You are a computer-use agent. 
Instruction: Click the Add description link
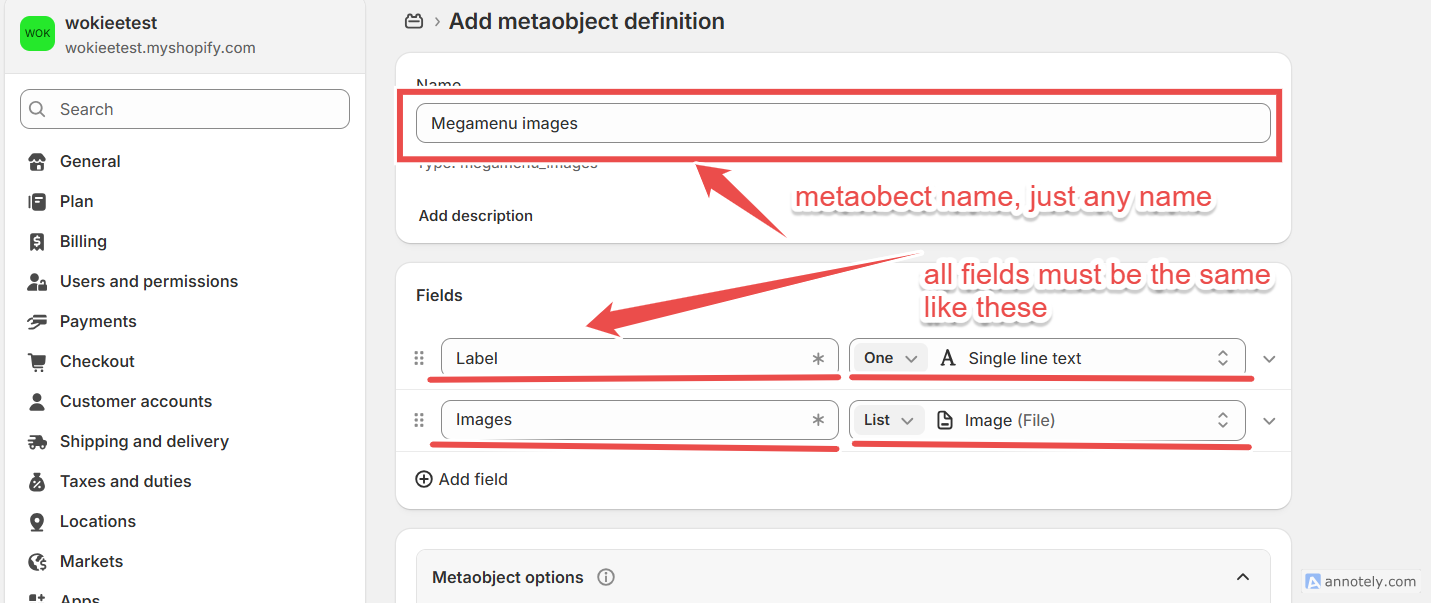coord(476,216)
